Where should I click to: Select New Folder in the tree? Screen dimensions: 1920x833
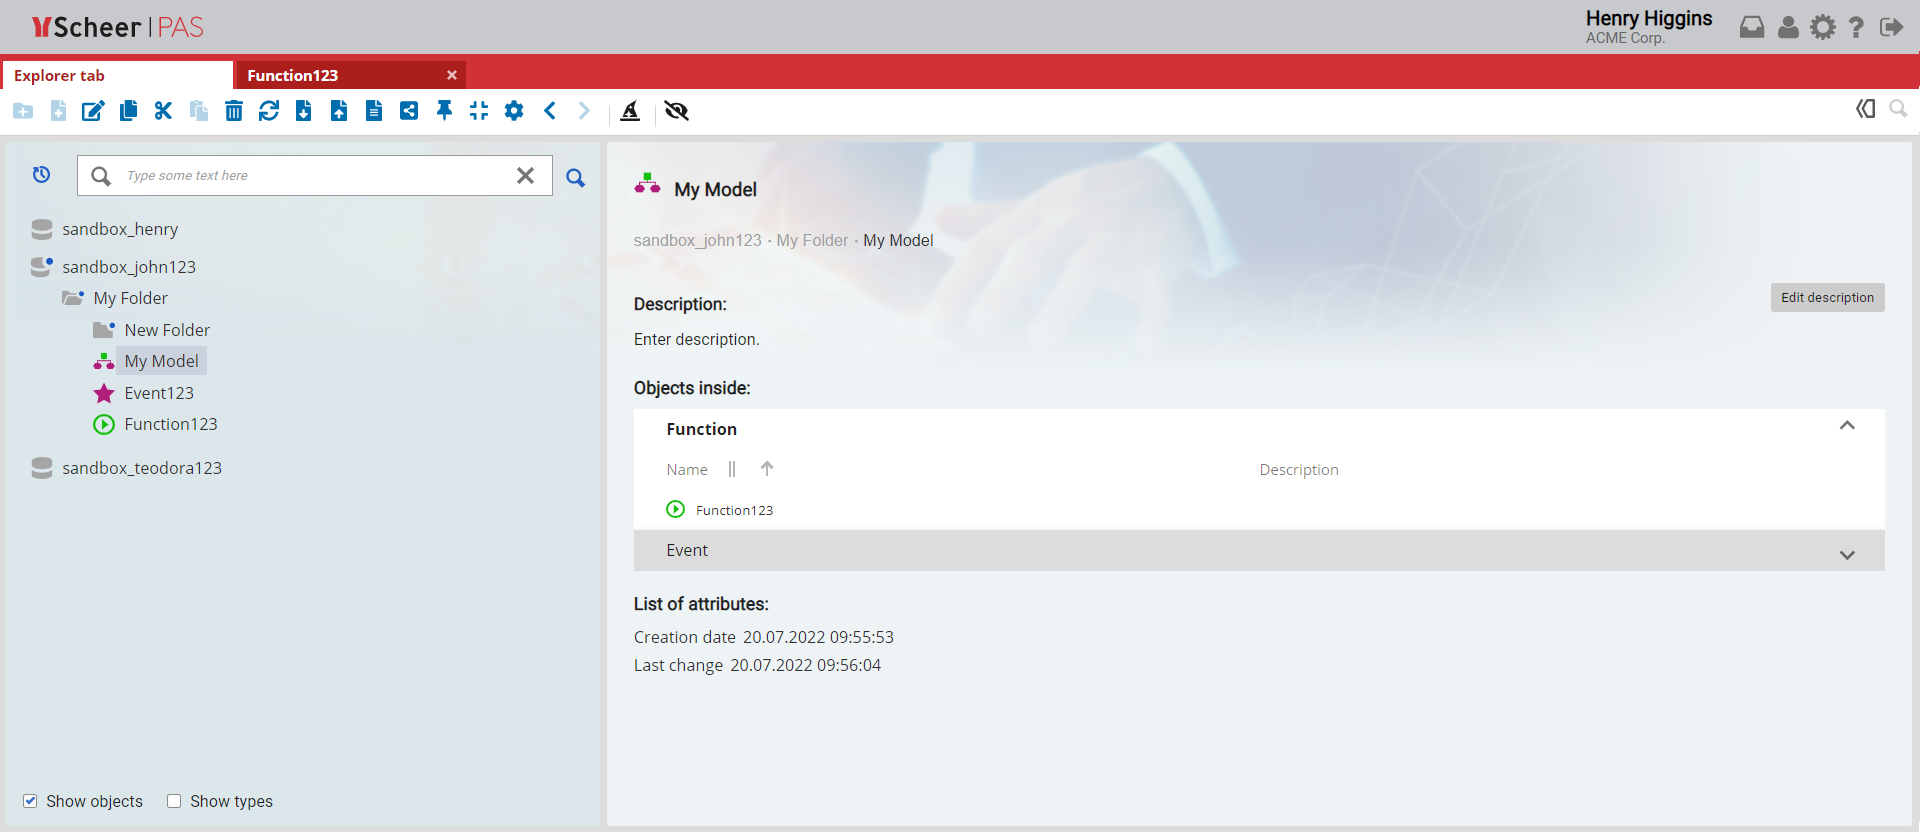coord(167,330)
